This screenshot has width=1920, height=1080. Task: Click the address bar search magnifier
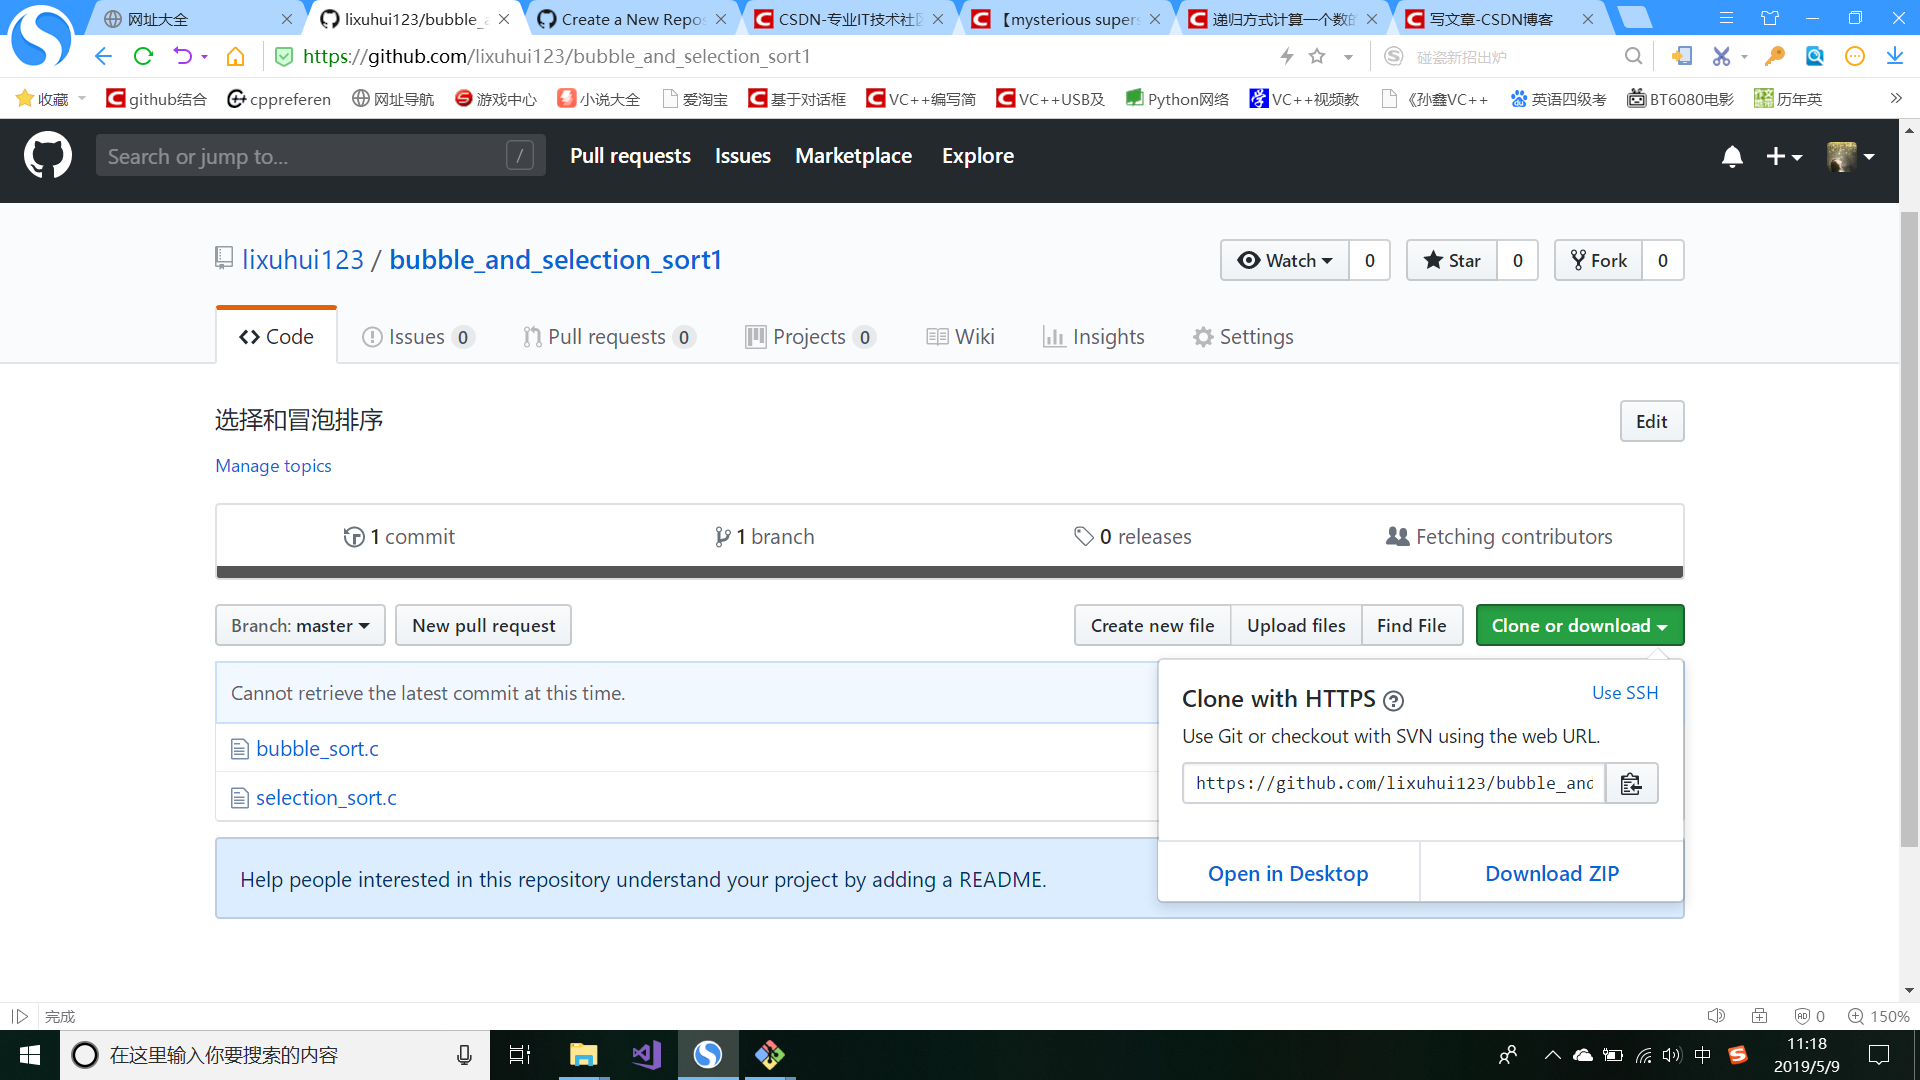point(1633,56)
